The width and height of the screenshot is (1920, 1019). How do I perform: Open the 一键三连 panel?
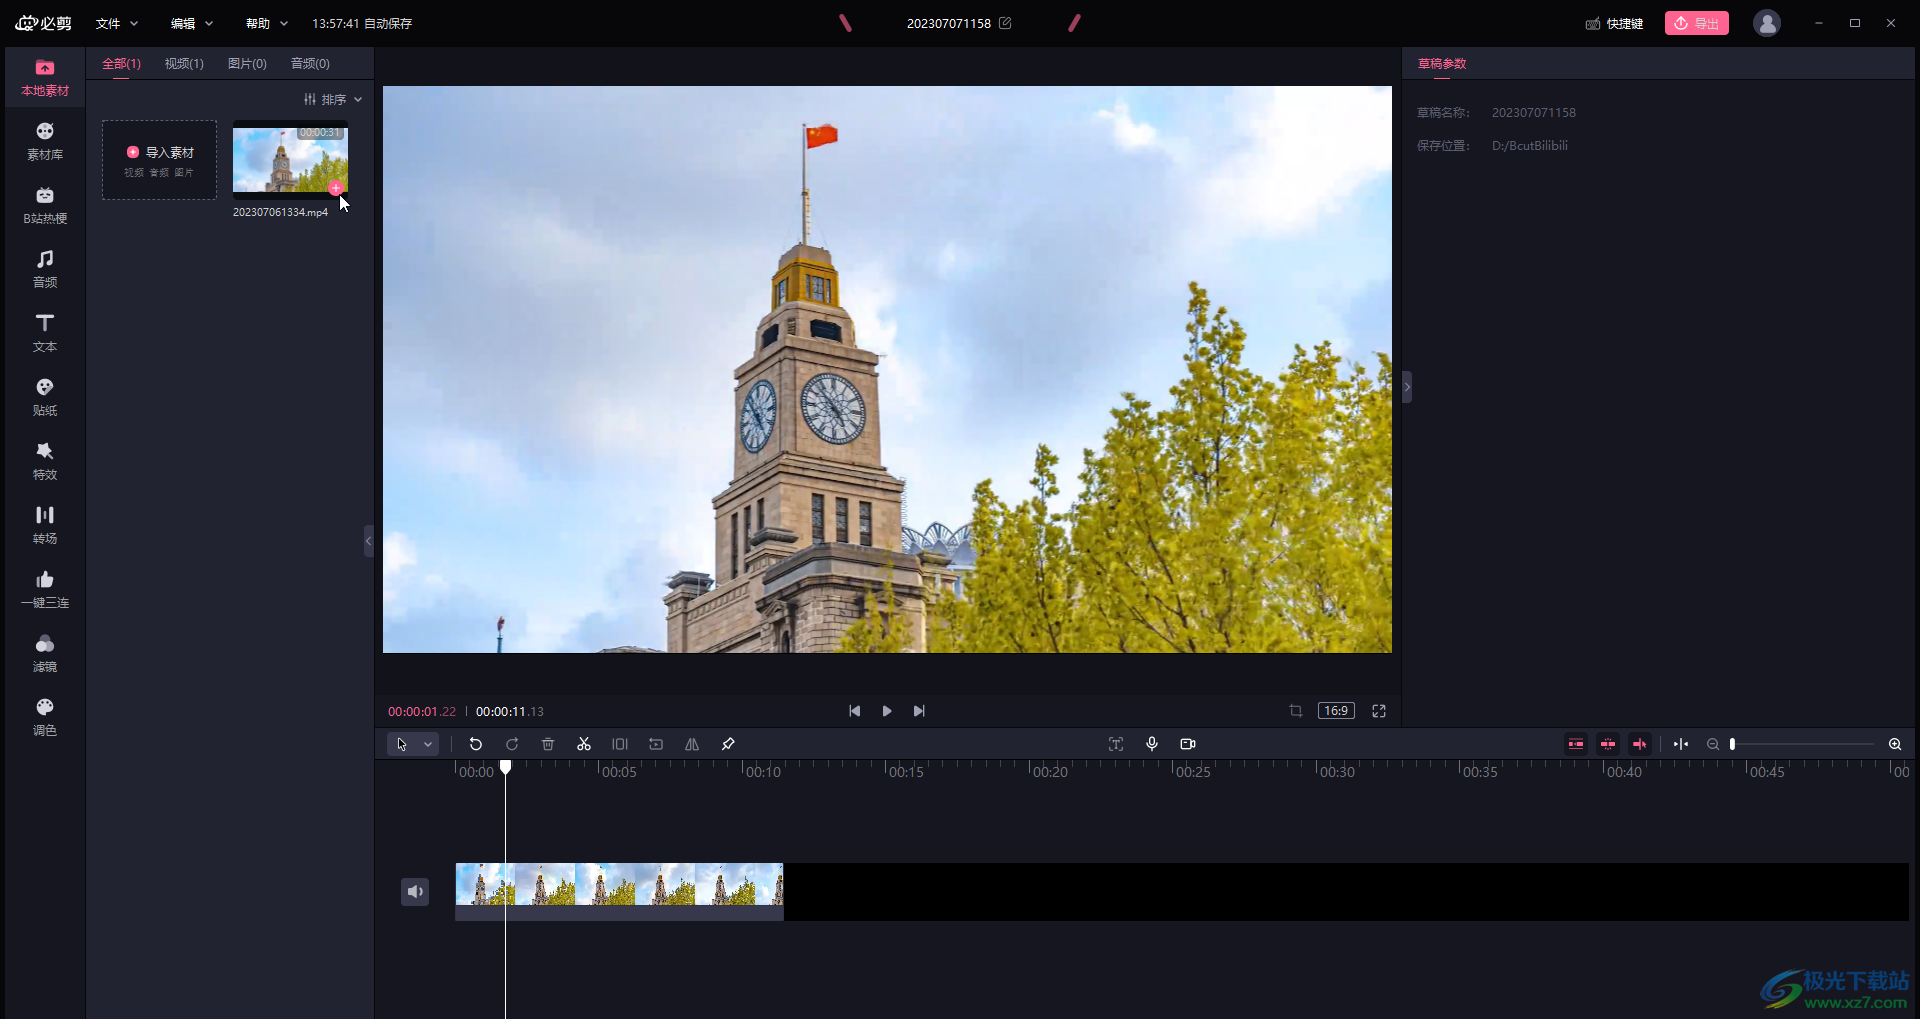coord(45,590)
